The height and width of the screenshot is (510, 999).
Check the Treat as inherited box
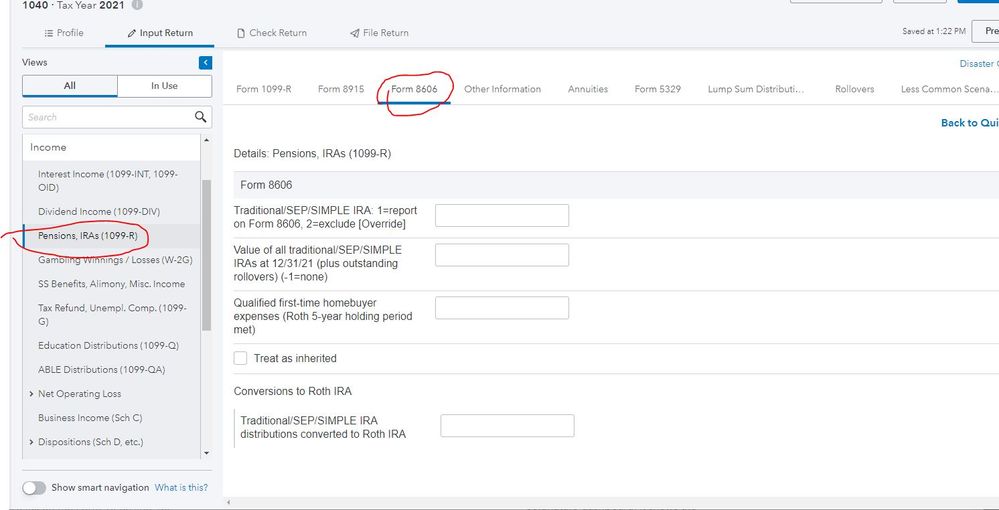tap(241, 358)
